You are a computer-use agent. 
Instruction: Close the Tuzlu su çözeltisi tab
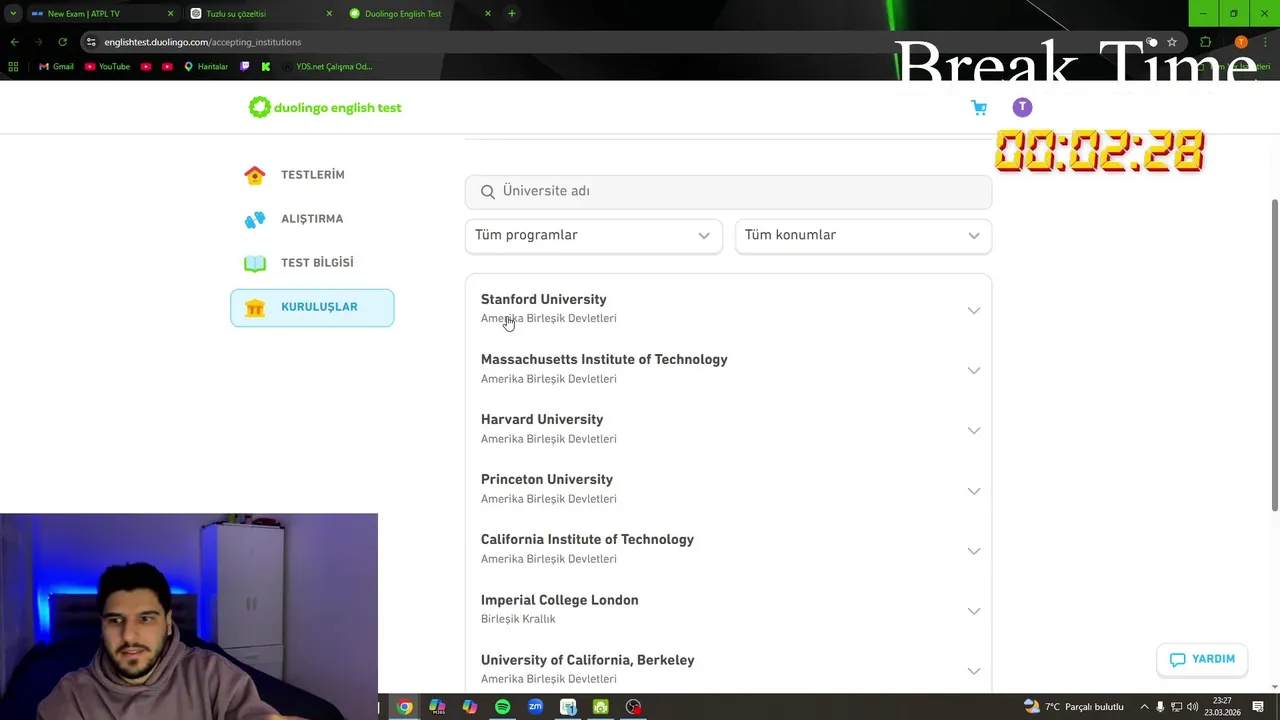329,14
